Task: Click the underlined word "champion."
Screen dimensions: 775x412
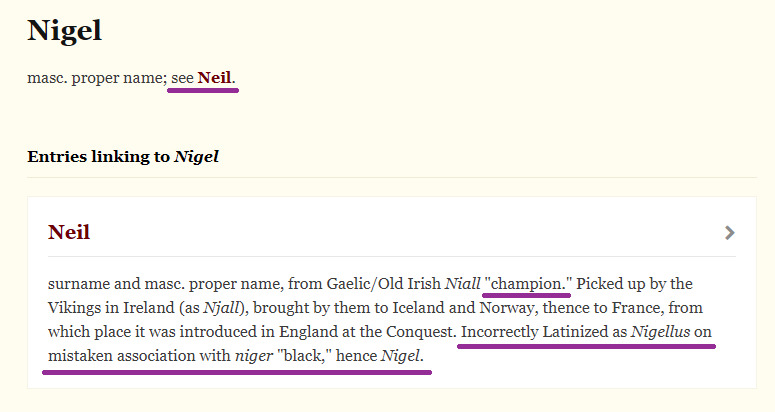Action: point(526,283)
